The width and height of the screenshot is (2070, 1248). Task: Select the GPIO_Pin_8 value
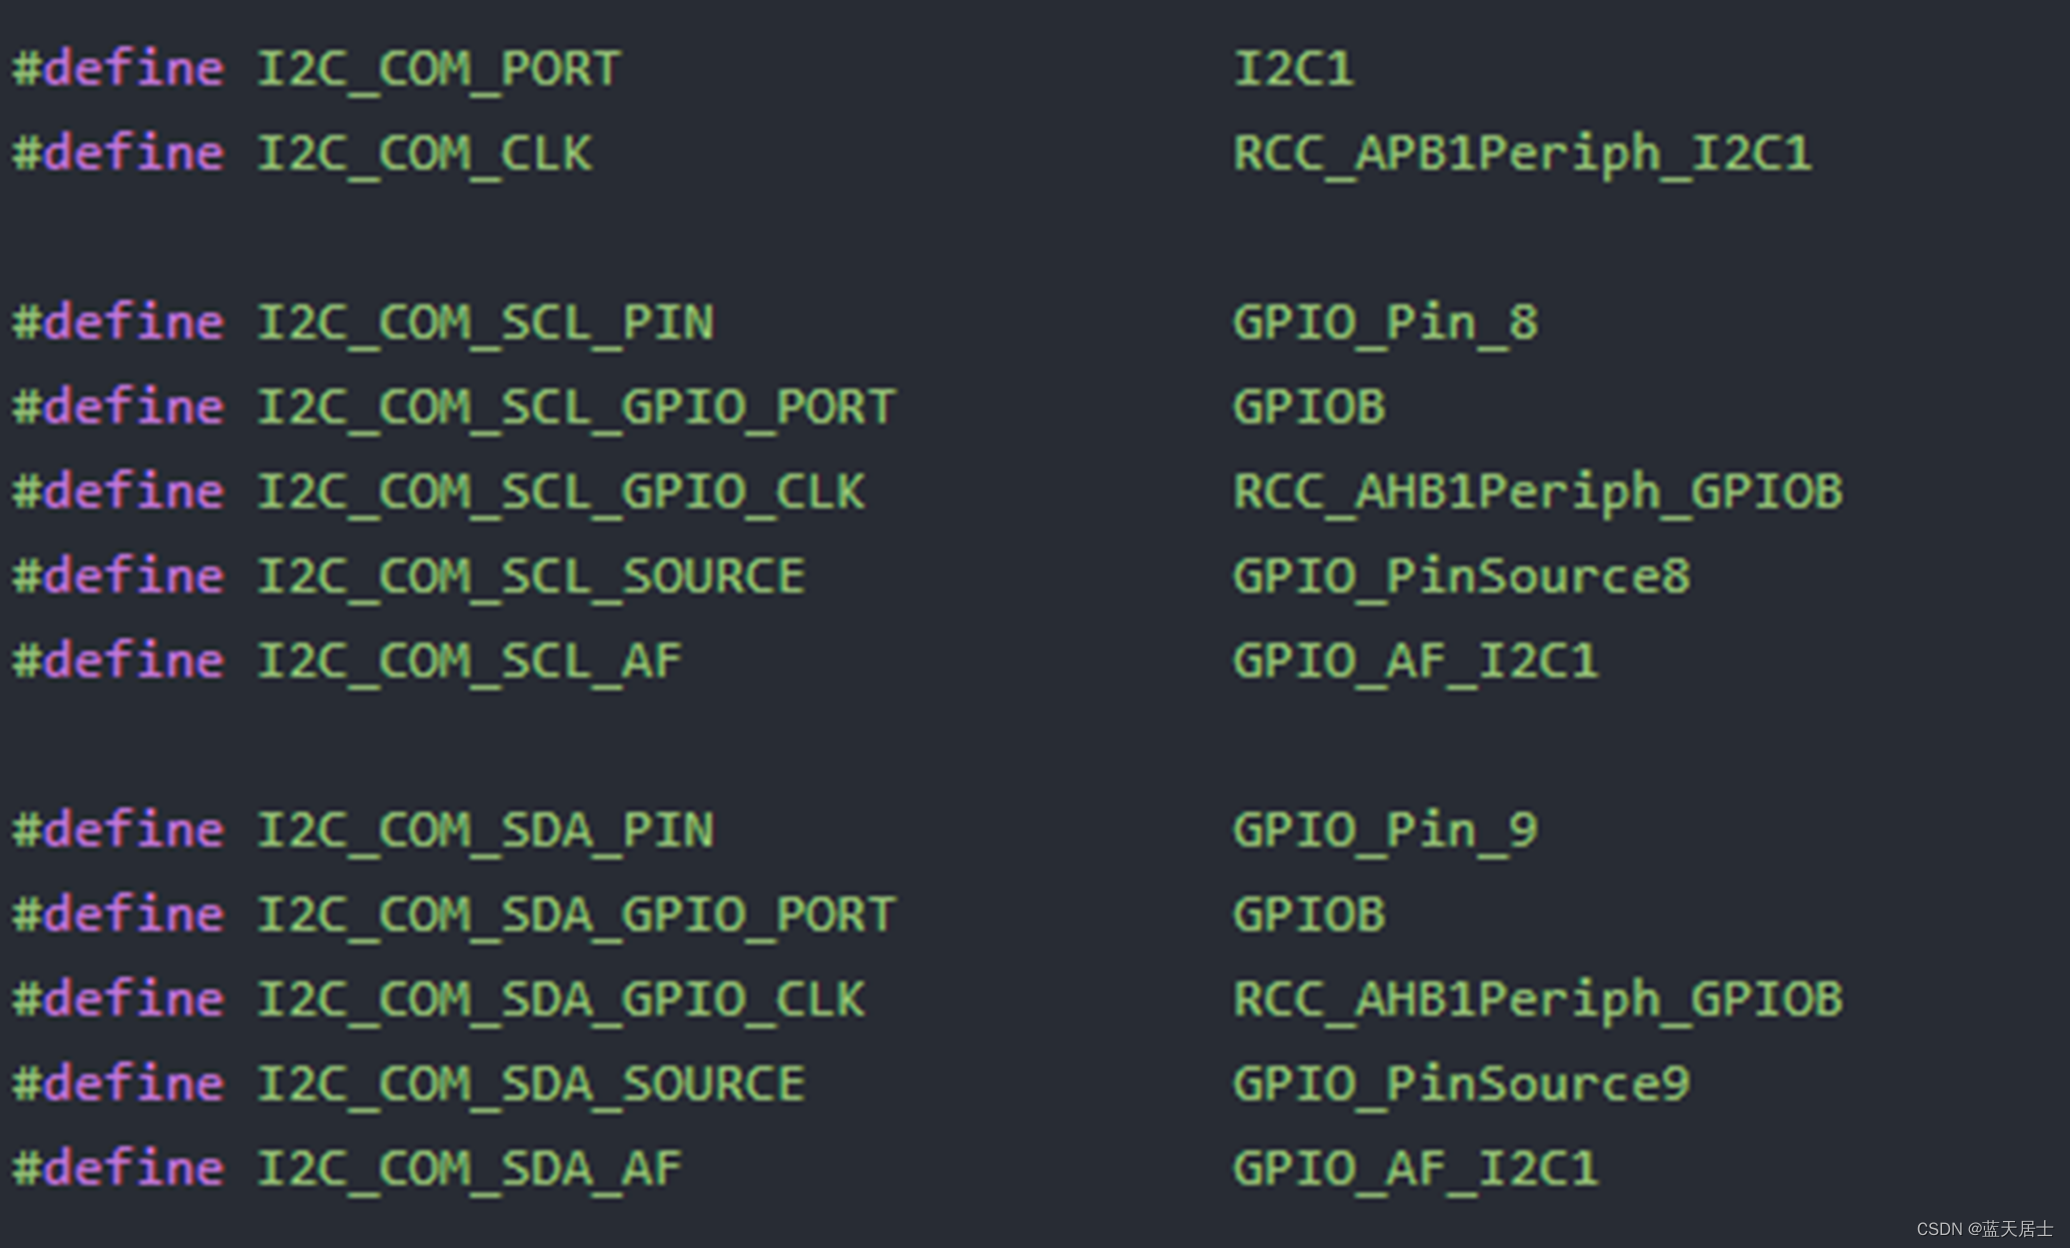[1385, 323]
